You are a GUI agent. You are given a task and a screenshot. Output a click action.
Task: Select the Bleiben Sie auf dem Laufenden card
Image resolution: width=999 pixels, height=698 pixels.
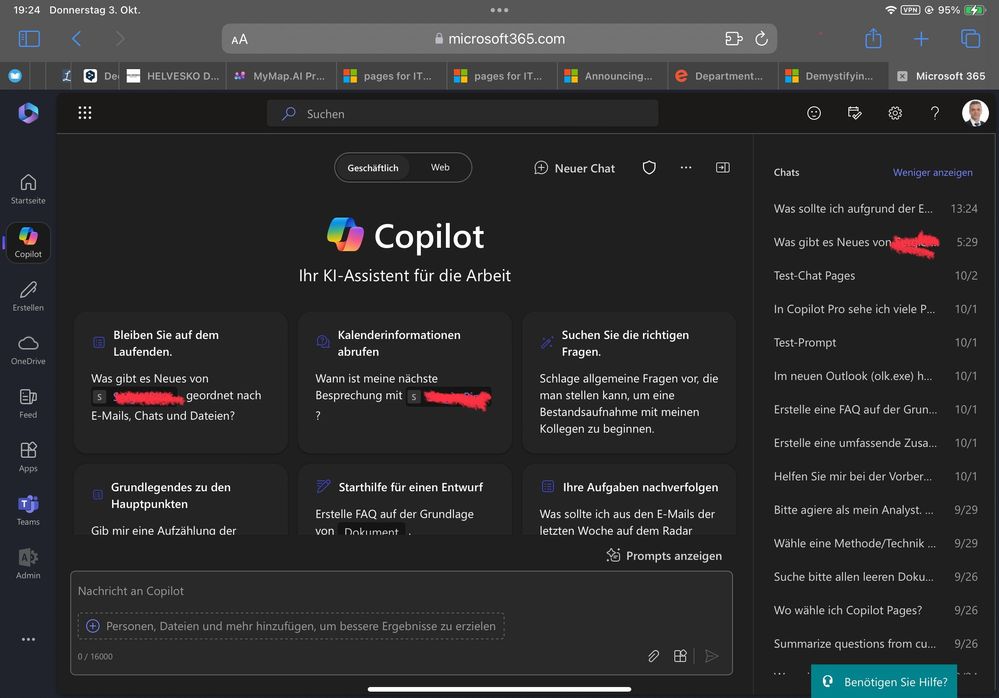click(180, 382)
